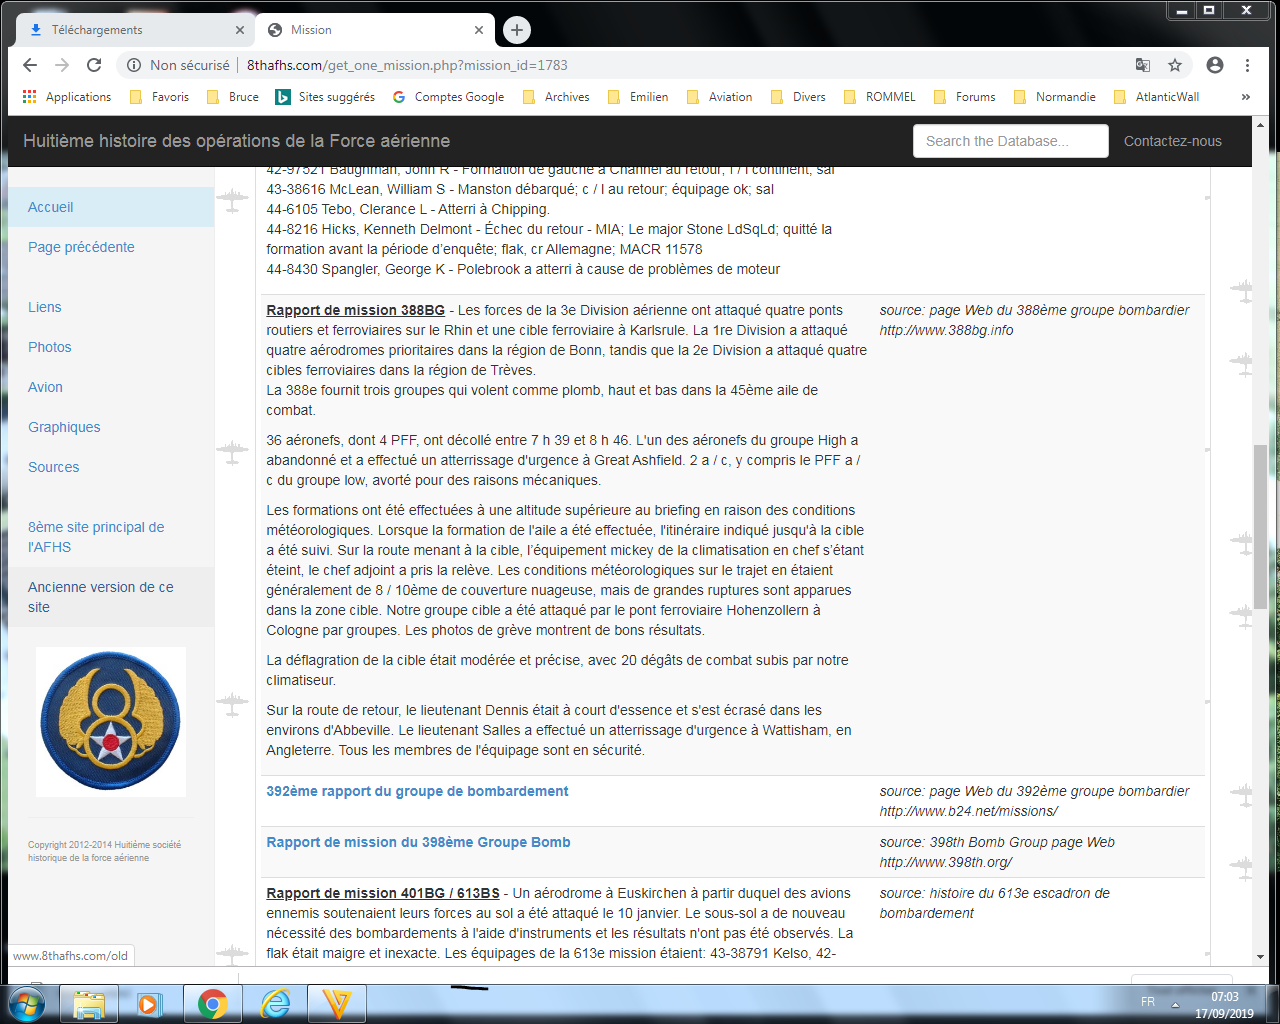1280x1024 pixels.
Task: Open the Windows Start menu
Action: click(x=27, y=1003)
